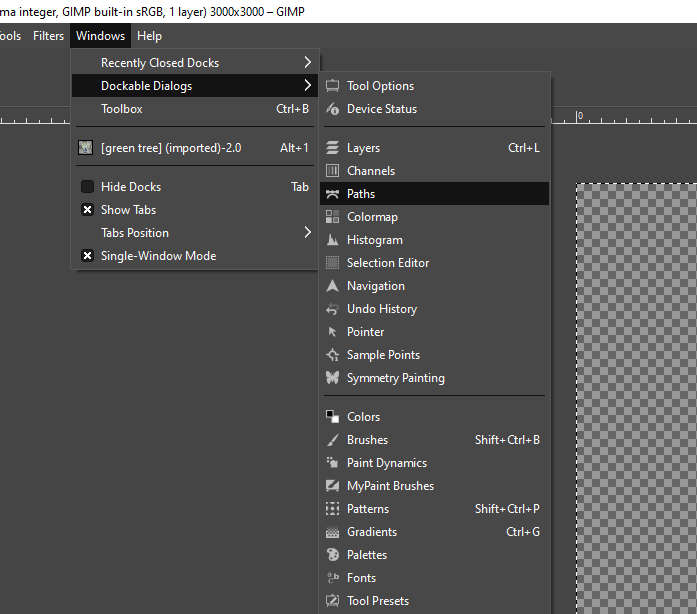The image size is (697, 614).
Task: Open the Help menu
Action: point(149,36)
